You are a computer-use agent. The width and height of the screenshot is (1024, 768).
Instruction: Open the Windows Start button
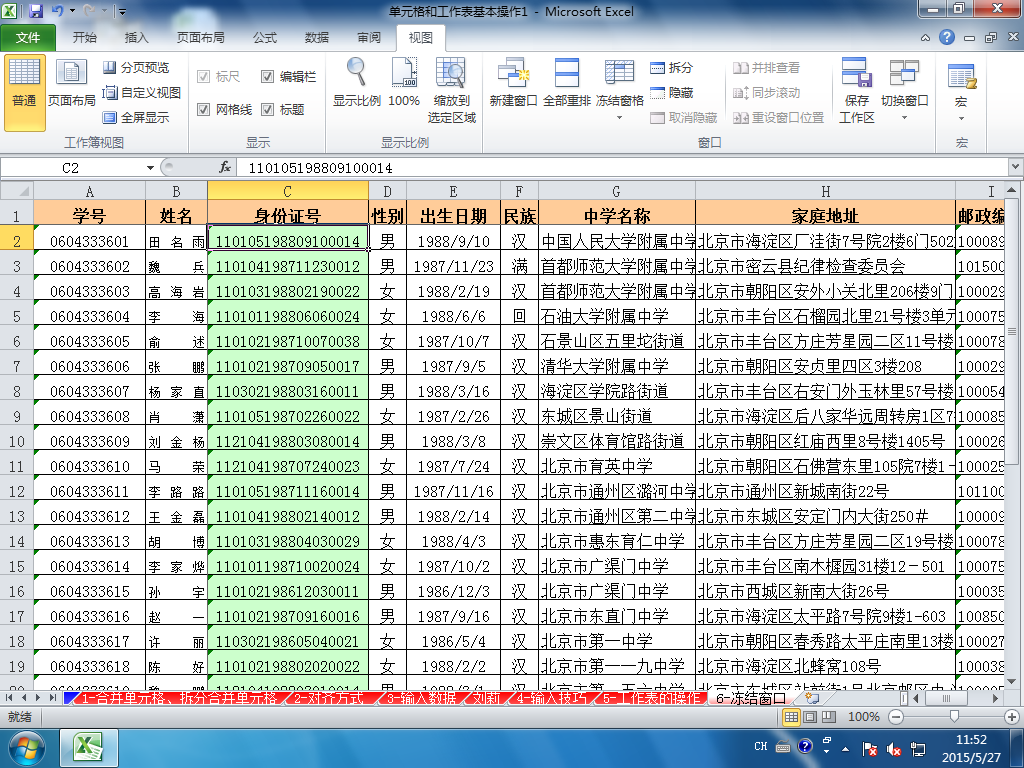[x=26, y=748]
